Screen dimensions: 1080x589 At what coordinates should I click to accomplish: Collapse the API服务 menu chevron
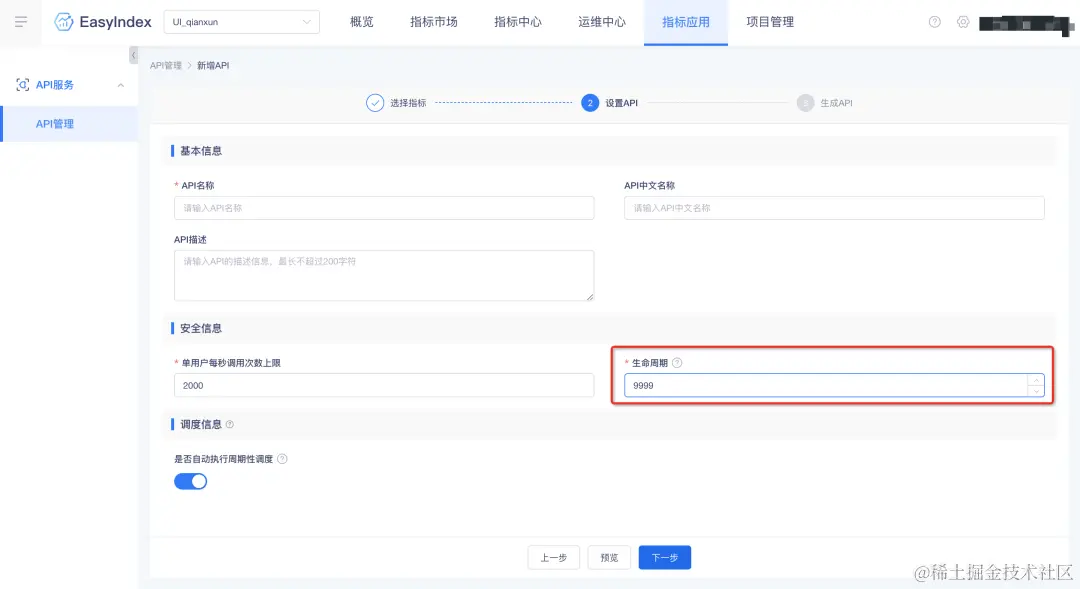click(121, 85)
